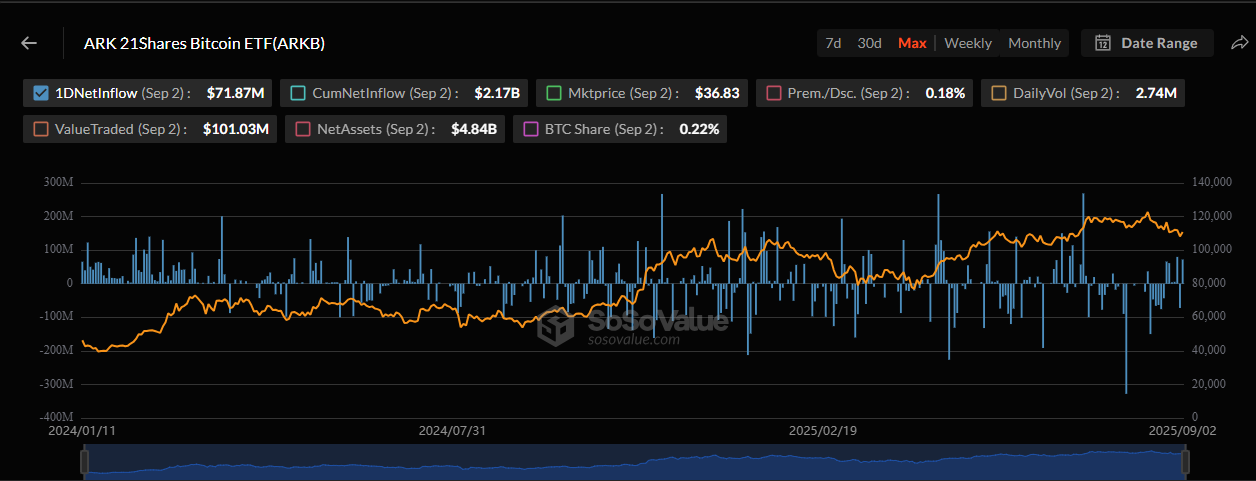Click the -400M left axis label
Image resolution: width=1256 pixels, height=481 pixels.
click(57, 417)
